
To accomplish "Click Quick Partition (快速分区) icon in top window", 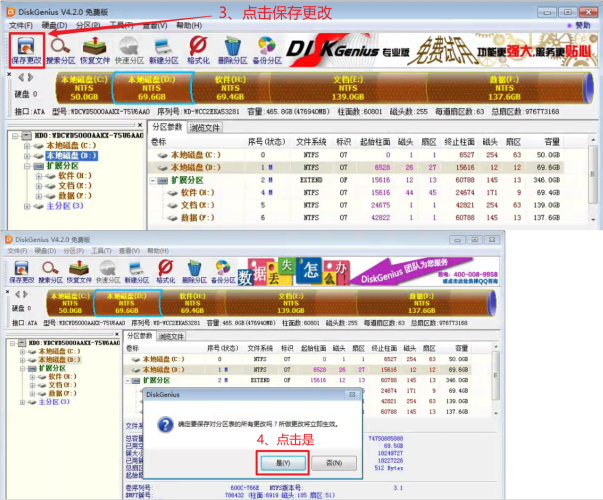I will coord(129,50).
